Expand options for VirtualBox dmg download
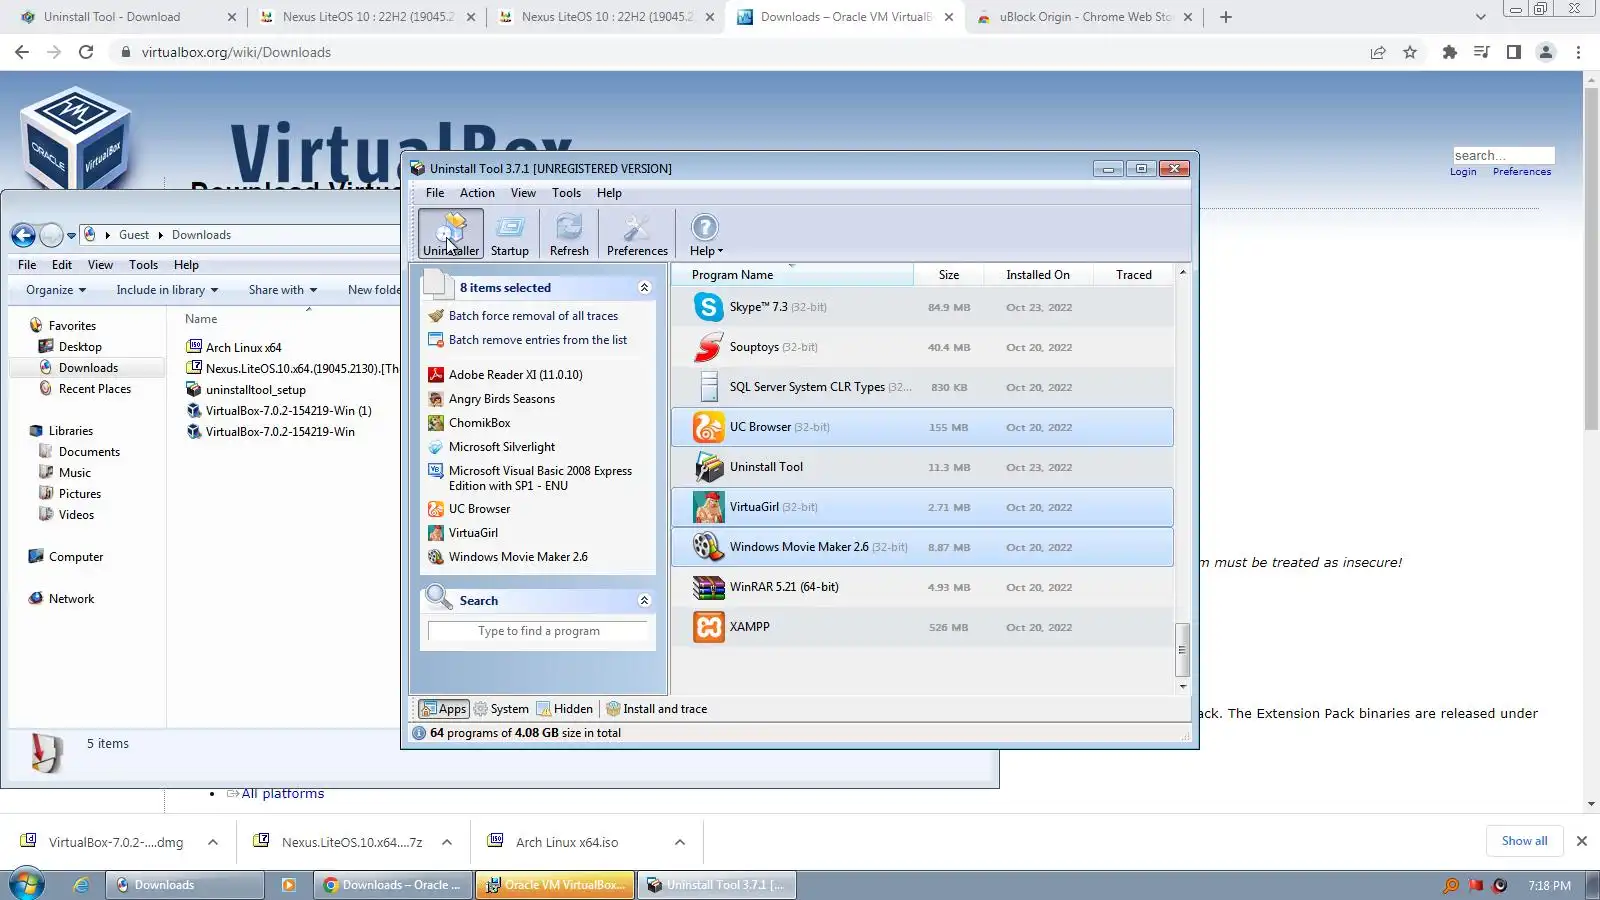 coord(213,842)
